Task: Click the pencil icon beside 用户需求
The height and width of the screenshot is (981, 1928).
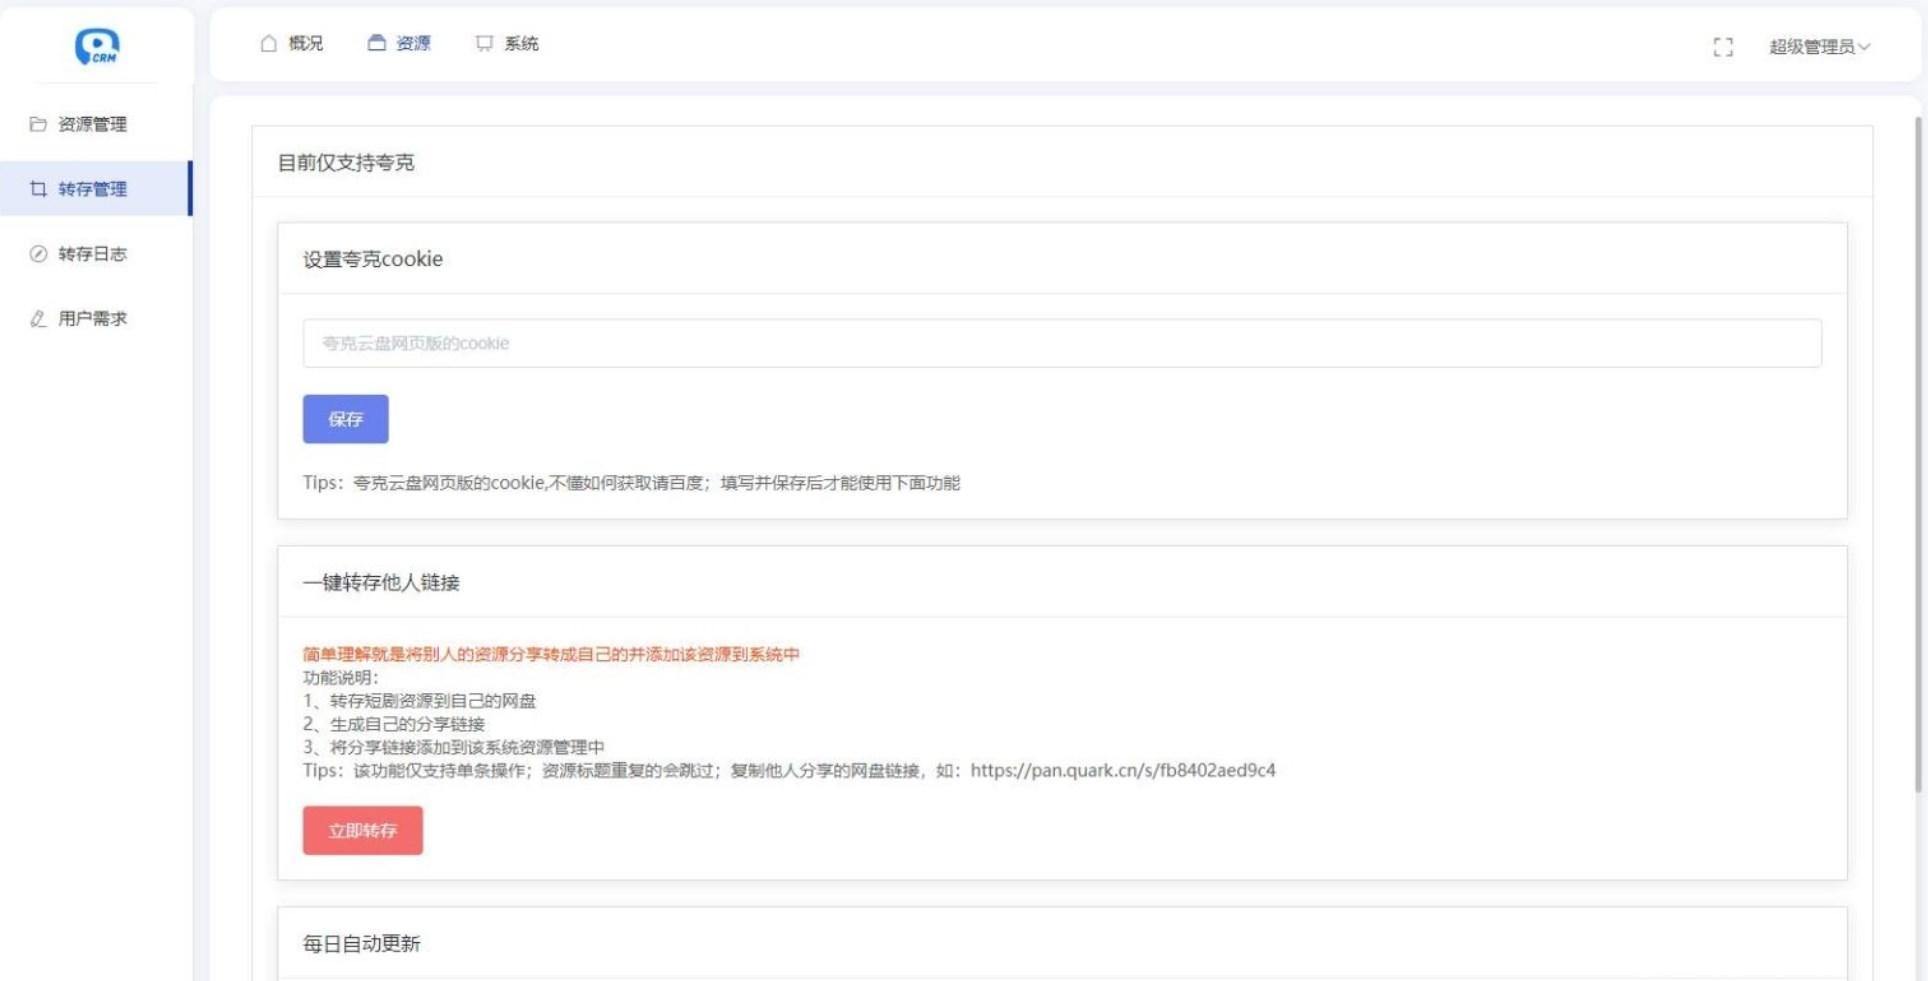Action: 38,319
